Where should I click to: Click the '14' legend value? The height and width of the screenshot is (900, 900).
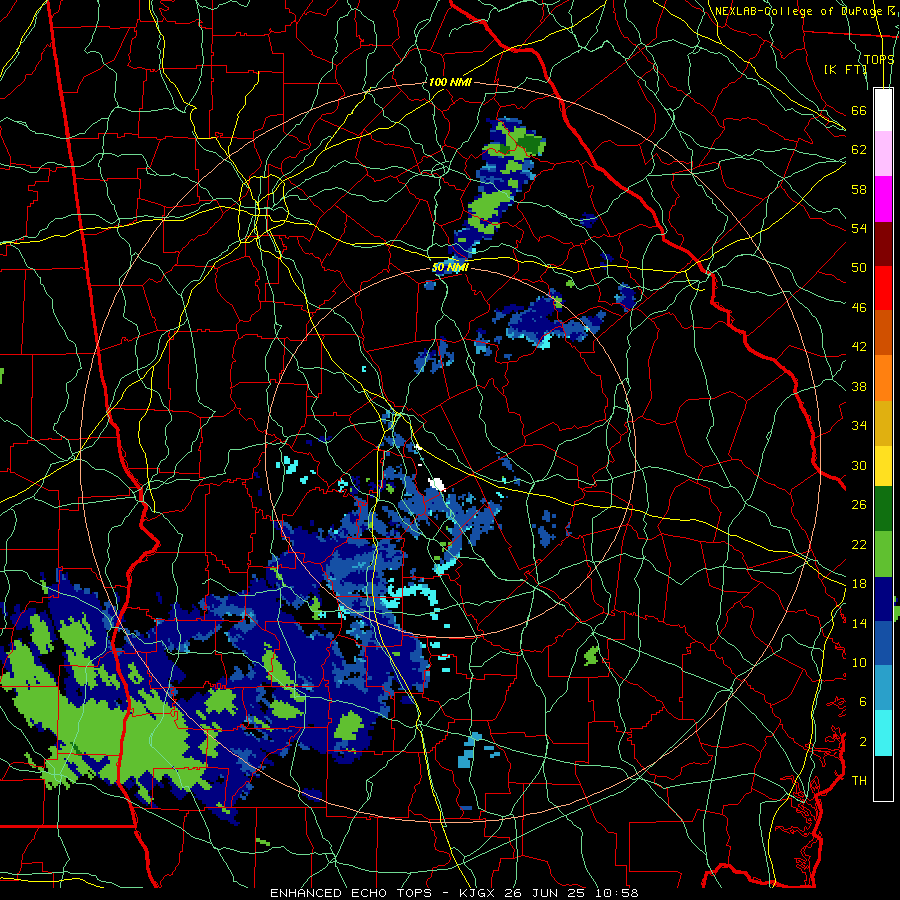point(859,623)
